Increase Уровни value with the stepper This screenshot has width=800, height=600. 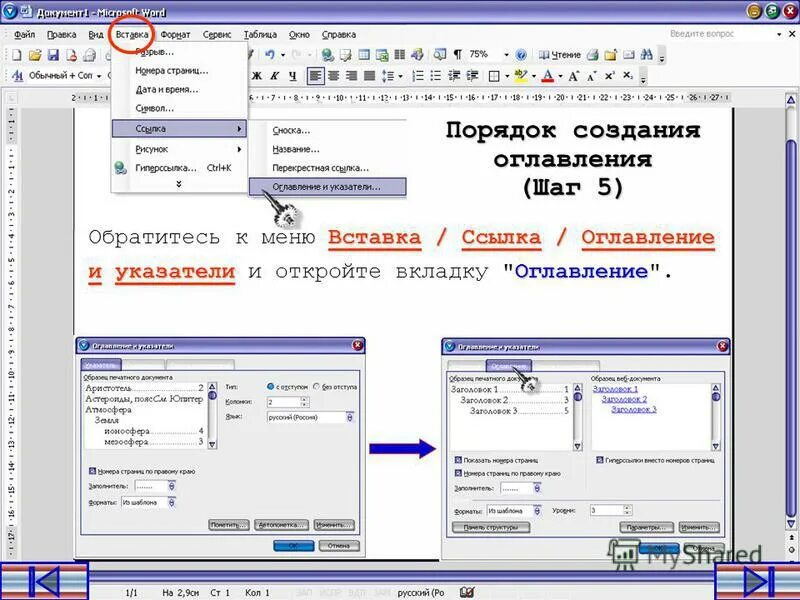point(626,506)
